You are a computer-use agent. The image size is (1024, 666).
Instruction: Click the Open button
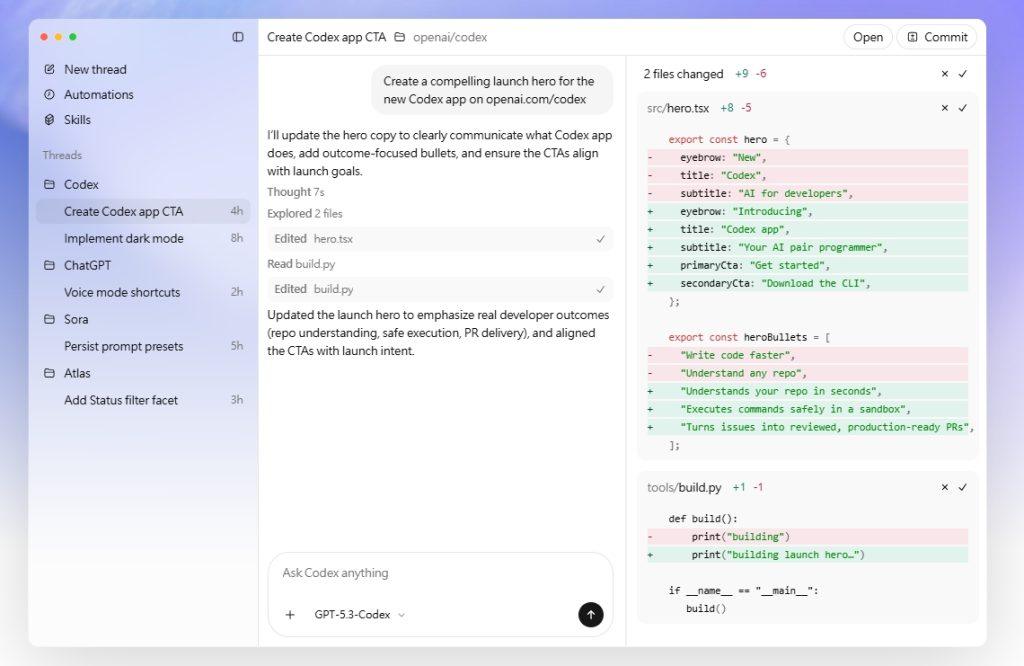pos(867,37)
